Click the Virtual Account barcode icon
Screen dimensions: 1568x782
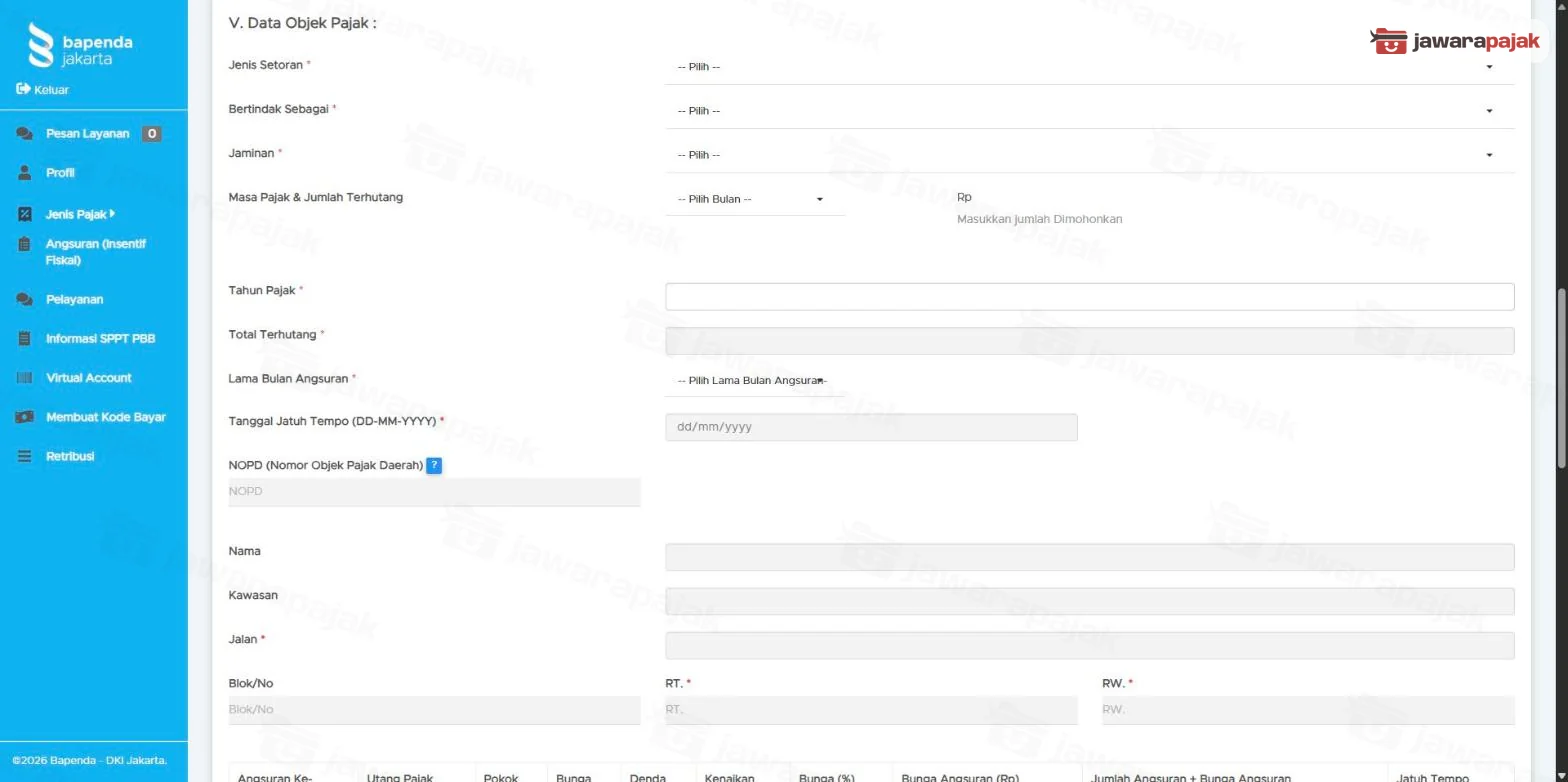point(25,378)
